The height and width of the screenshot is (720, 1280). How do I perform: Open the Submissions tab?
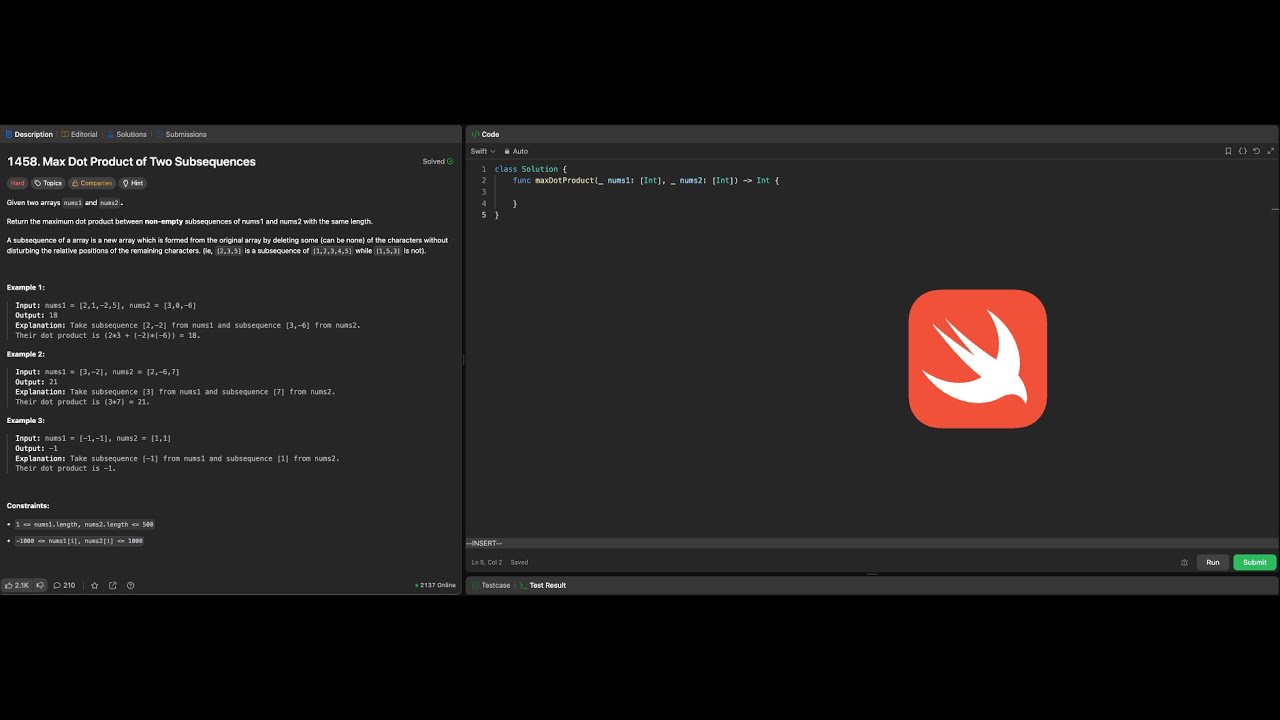[181, 134]
